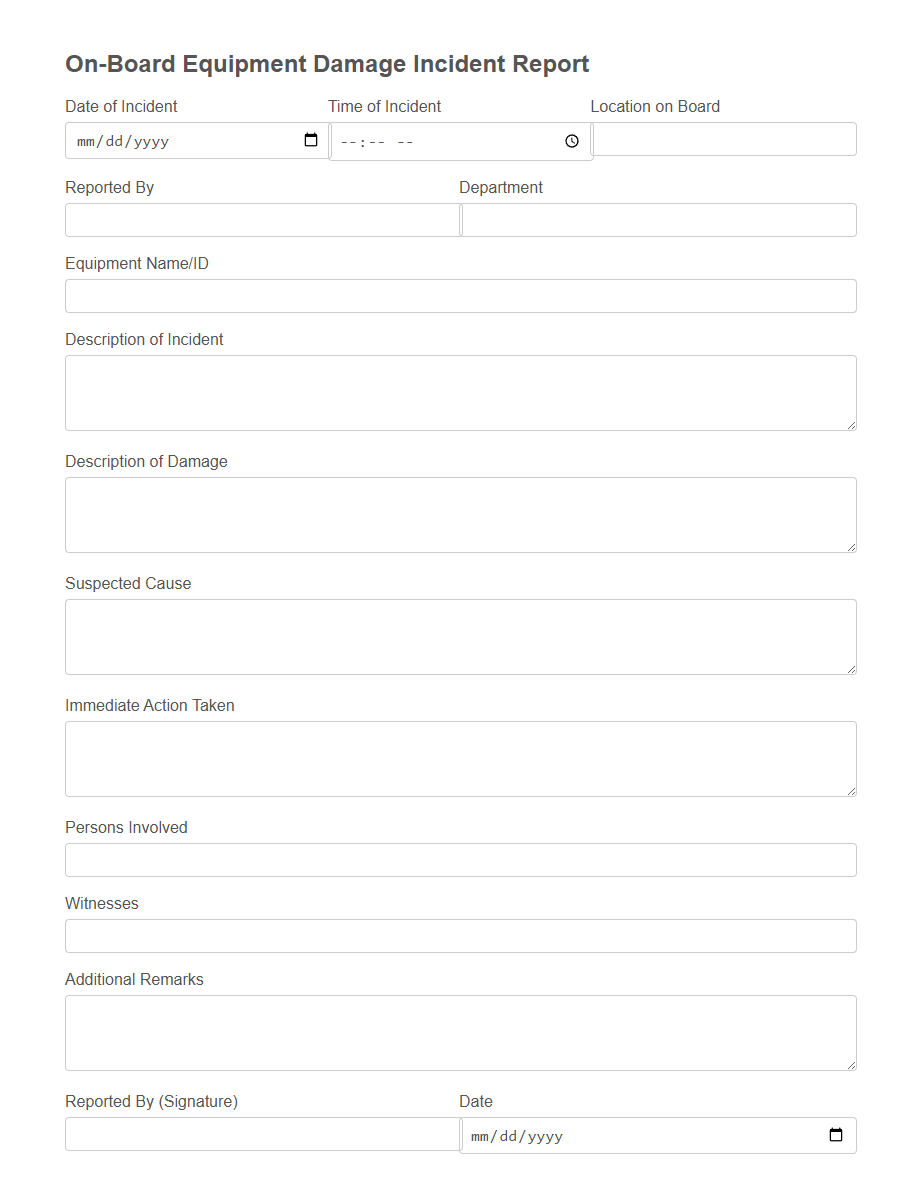Click the Description of Incident text area
900x1204 pixels.
[x=460, y=392]
